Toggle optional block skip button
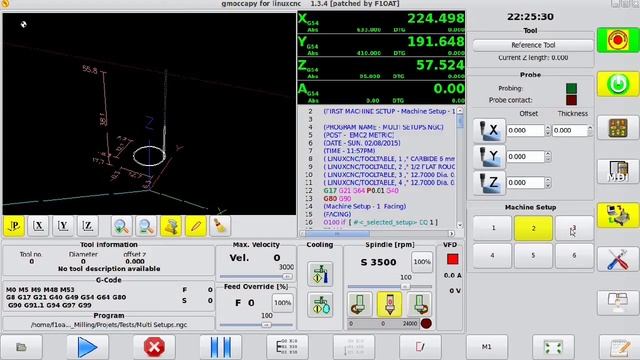The width and height of the screenshot is (640, 360). pos(420,347)
